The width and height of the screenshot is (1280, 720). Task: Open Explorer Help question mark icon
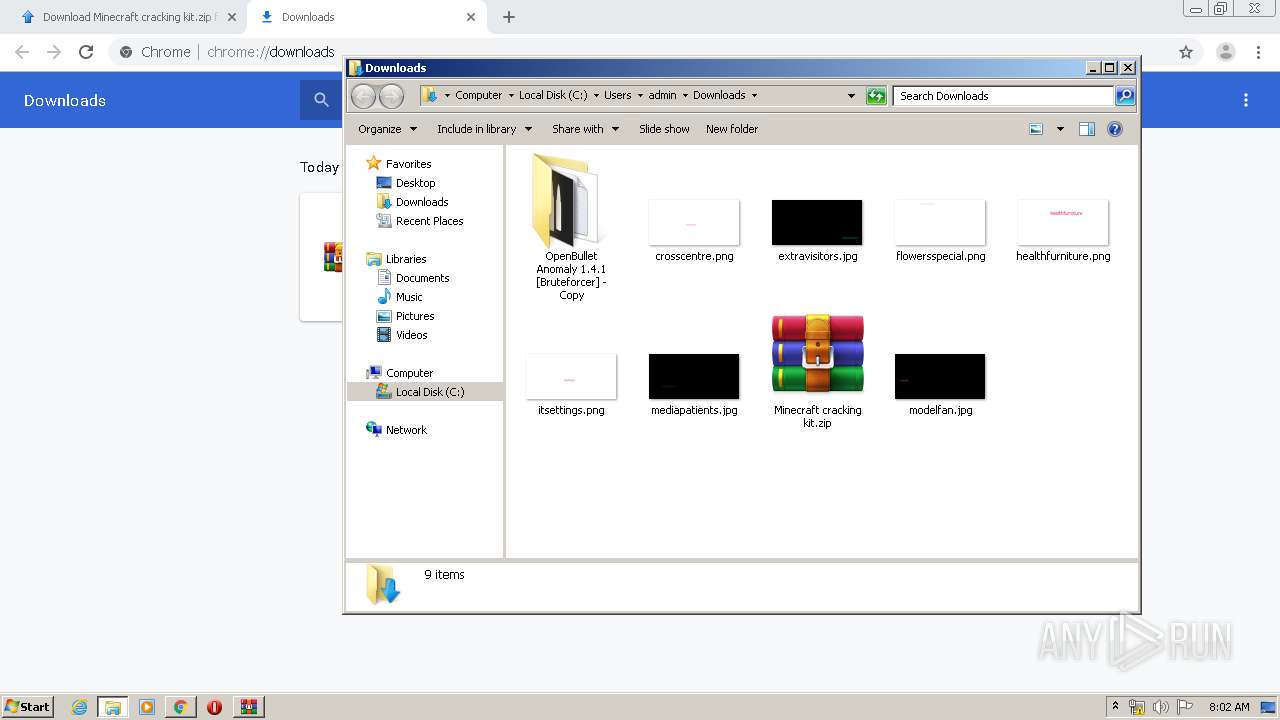click(x=1115, y=129)
